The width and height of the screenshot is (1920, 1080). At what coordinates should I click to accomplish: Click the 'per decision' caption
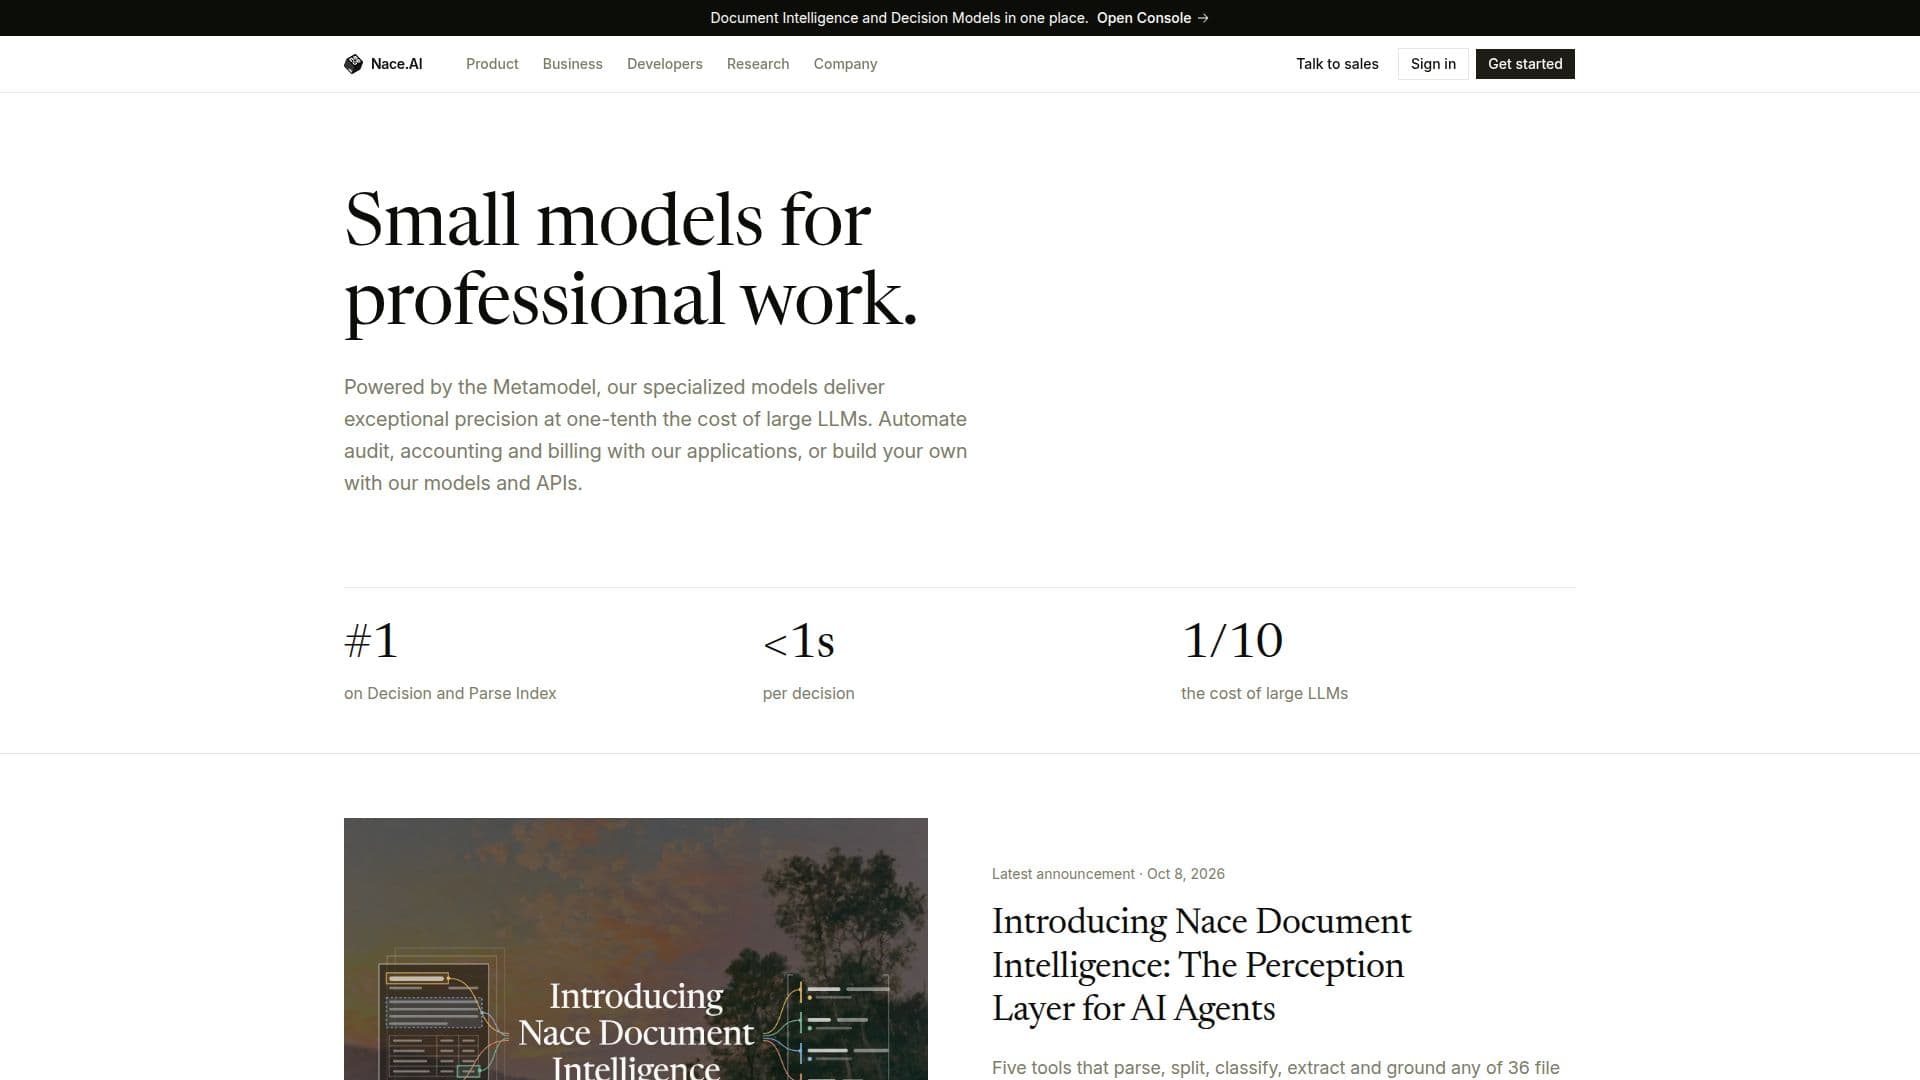click(808, 693)
